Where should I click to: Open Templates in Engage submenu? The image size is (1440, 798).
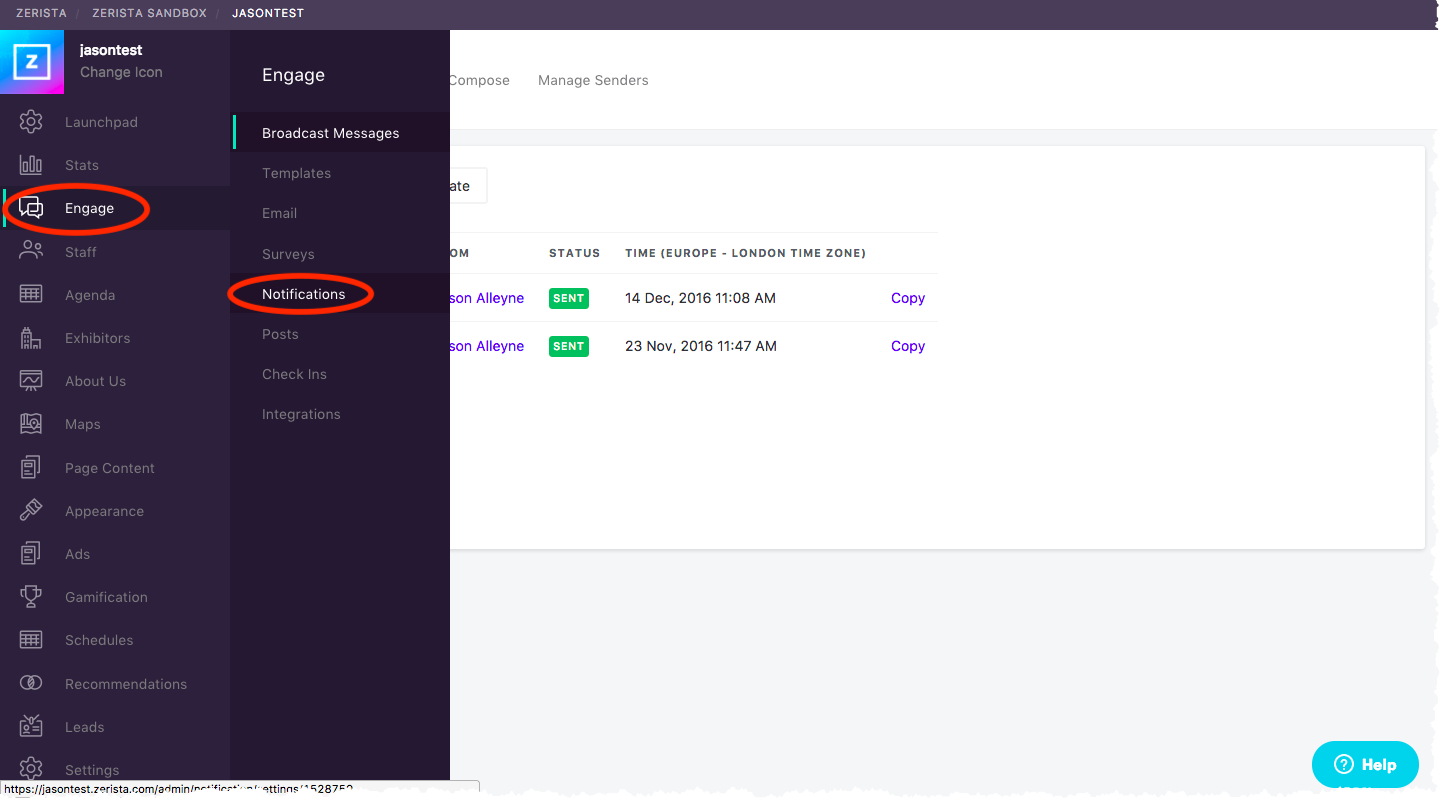pos(296,173)
